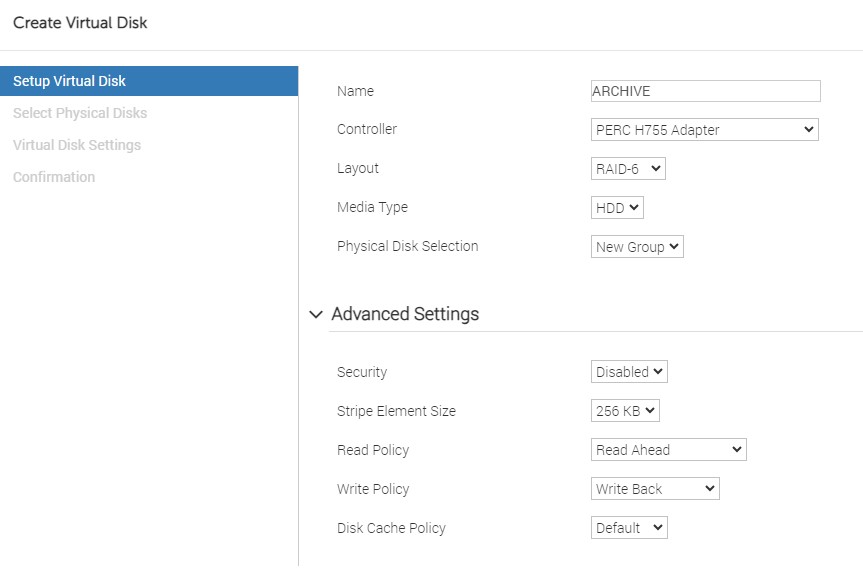Jump to the Confirmation step

pos(54,177)
